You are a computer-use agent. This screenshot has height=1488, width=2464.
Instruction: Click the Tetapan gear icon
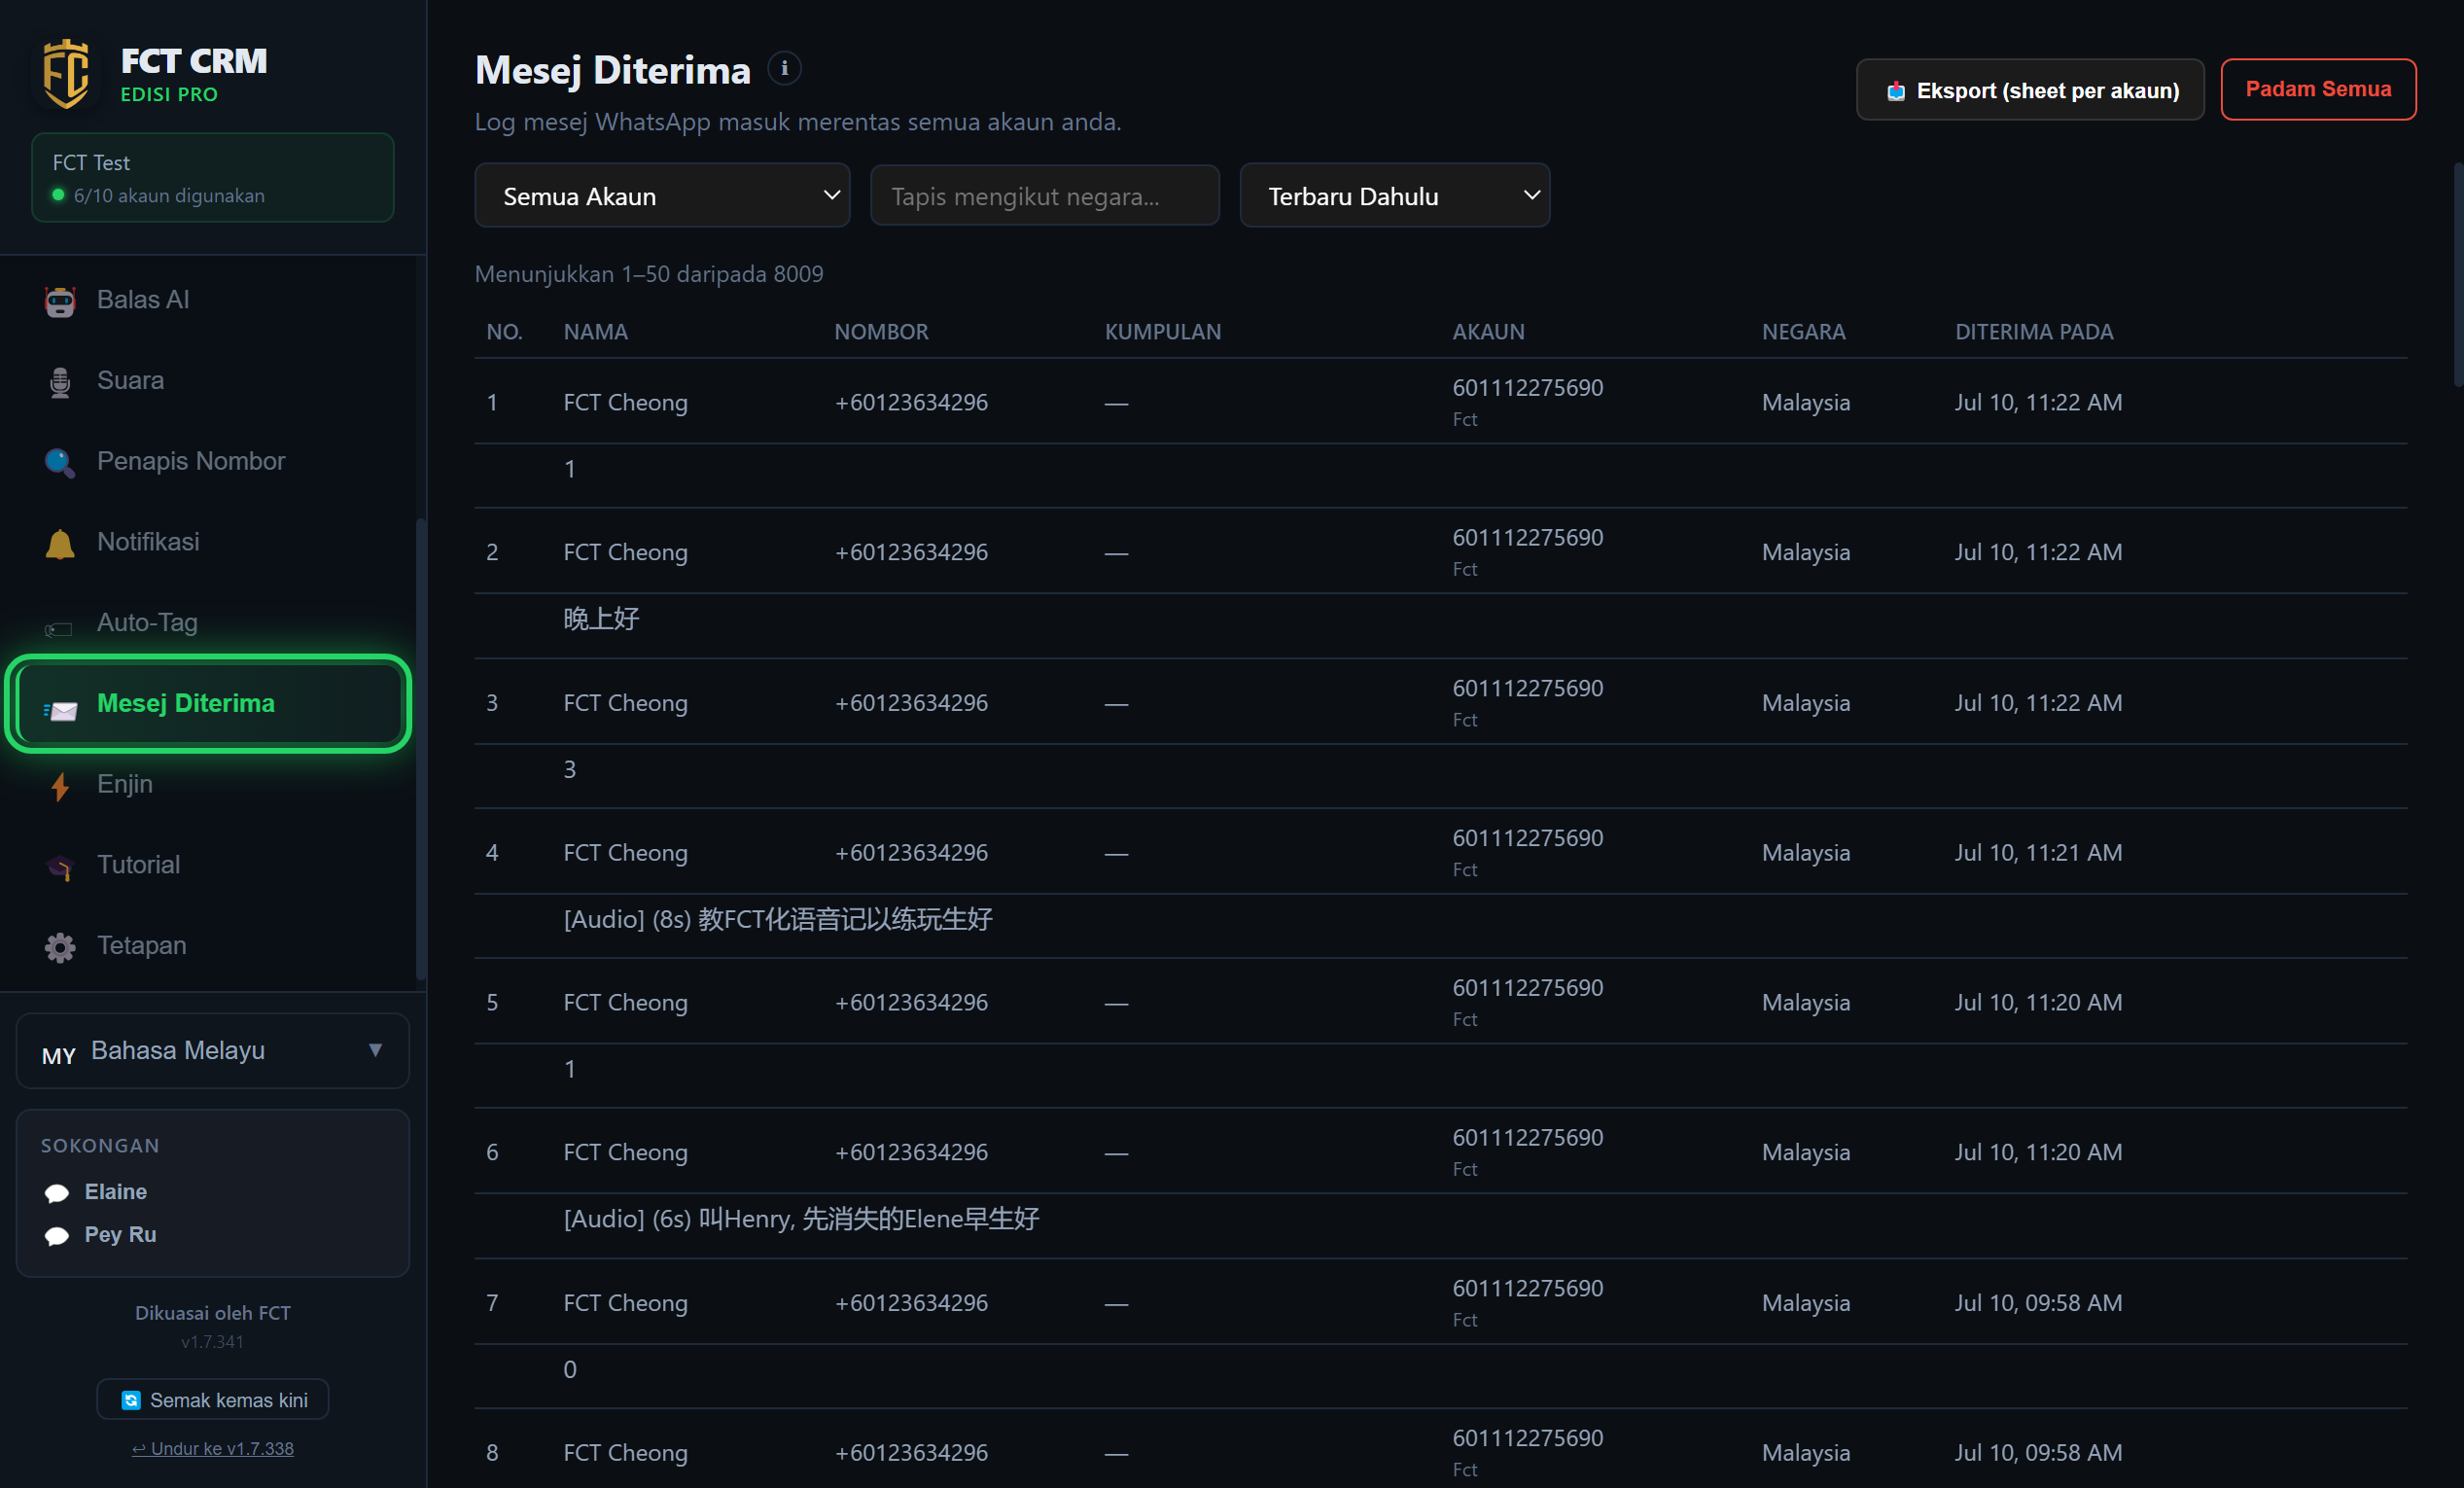tap(60, 947)
